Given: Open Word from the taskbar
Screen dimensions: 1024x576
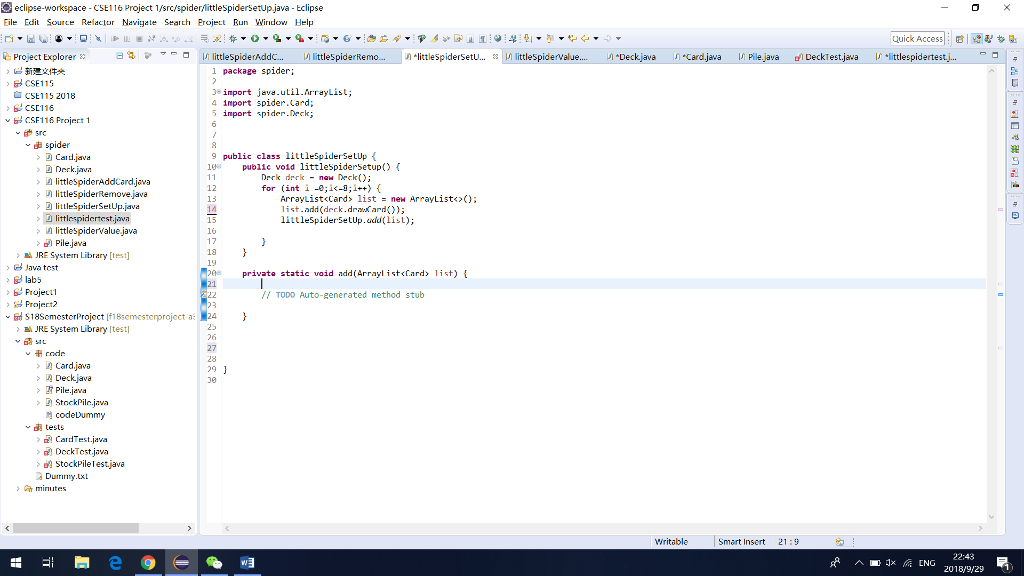Looking at the screenshot, I should pos(247,562).
